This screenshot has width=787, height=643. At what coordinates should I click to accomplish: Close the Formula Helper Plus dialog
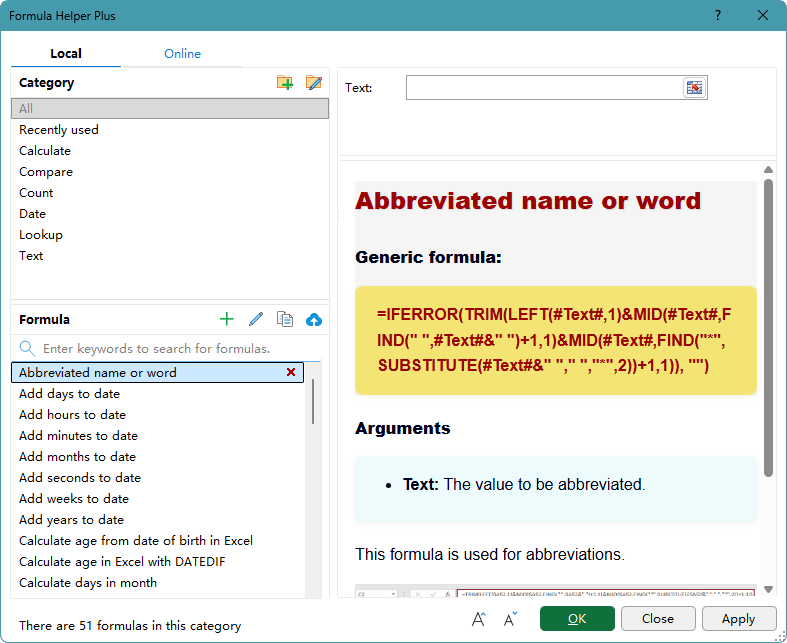[762, 15]
